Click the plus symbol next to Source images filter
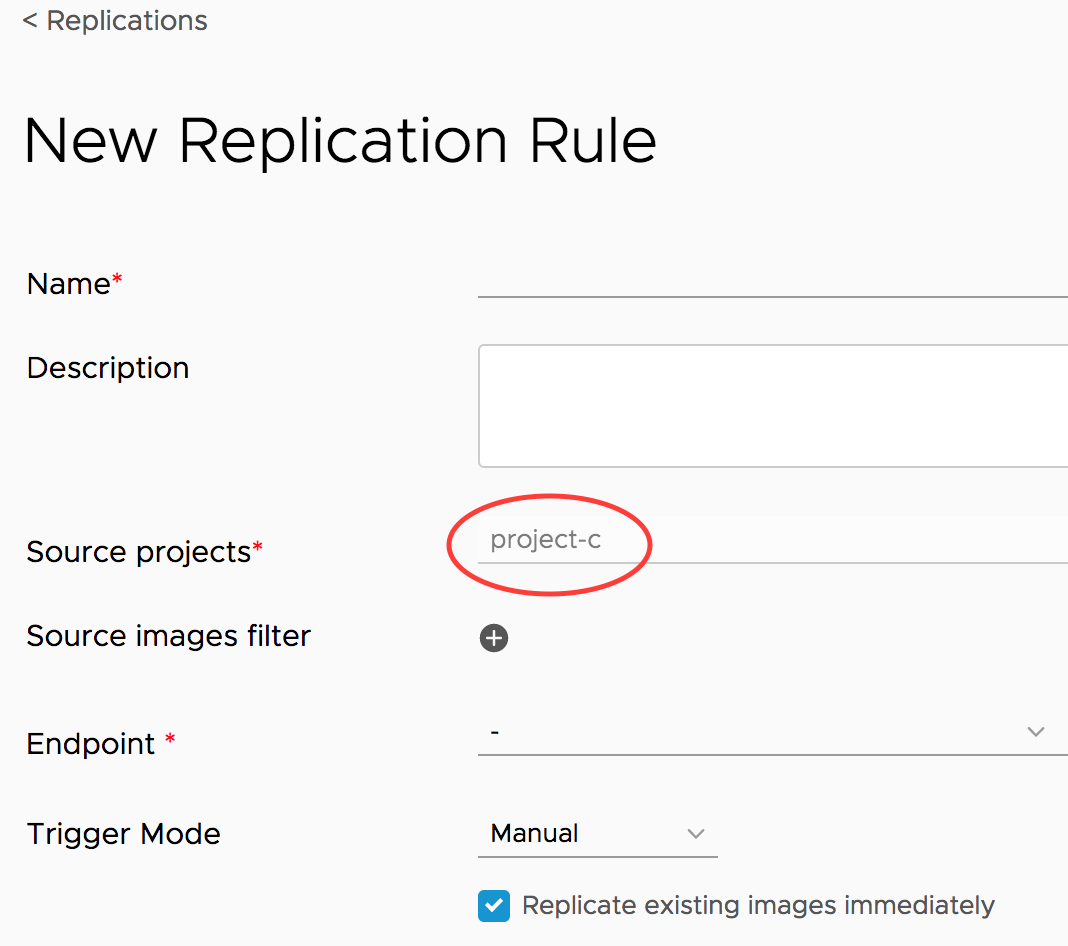 (494, 638)
